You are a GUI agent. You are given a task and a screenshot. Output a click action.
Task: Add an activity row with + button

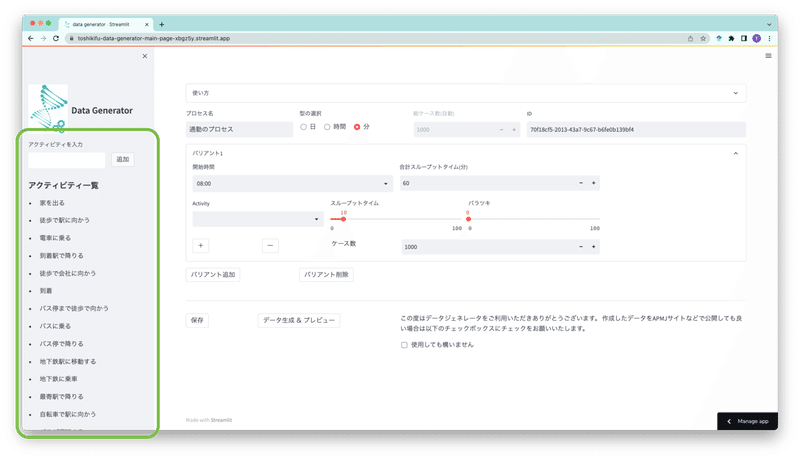[x=201, y=246]
